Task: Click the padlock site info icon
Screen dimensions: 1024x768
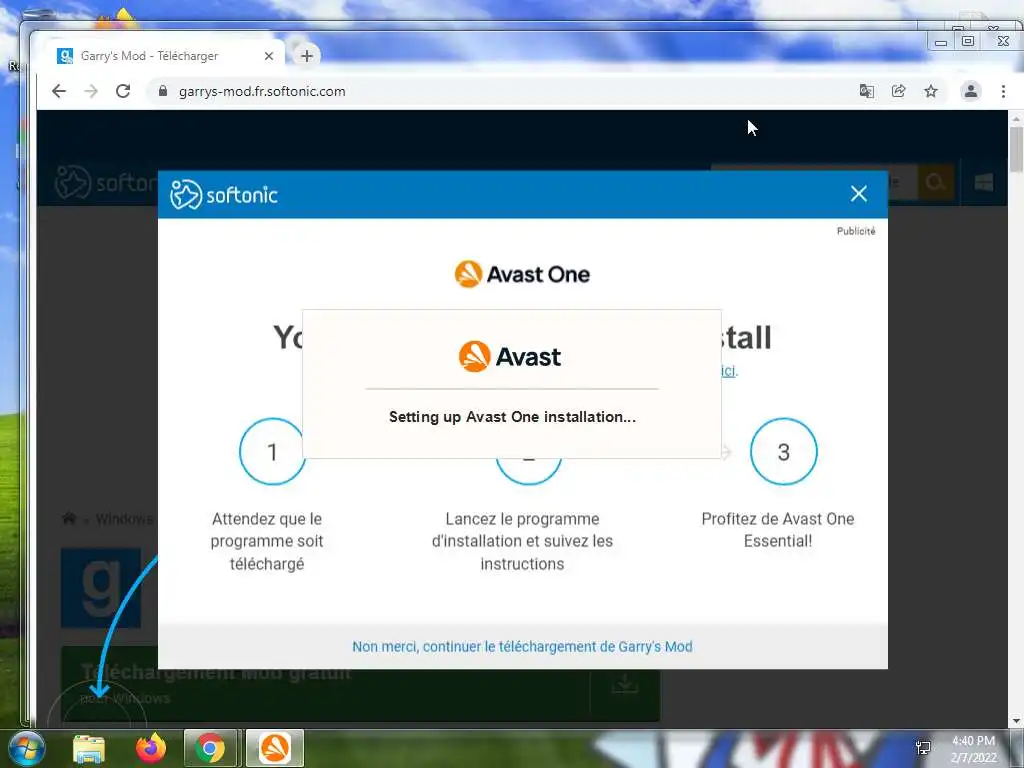Action: [x=163, y=91]
